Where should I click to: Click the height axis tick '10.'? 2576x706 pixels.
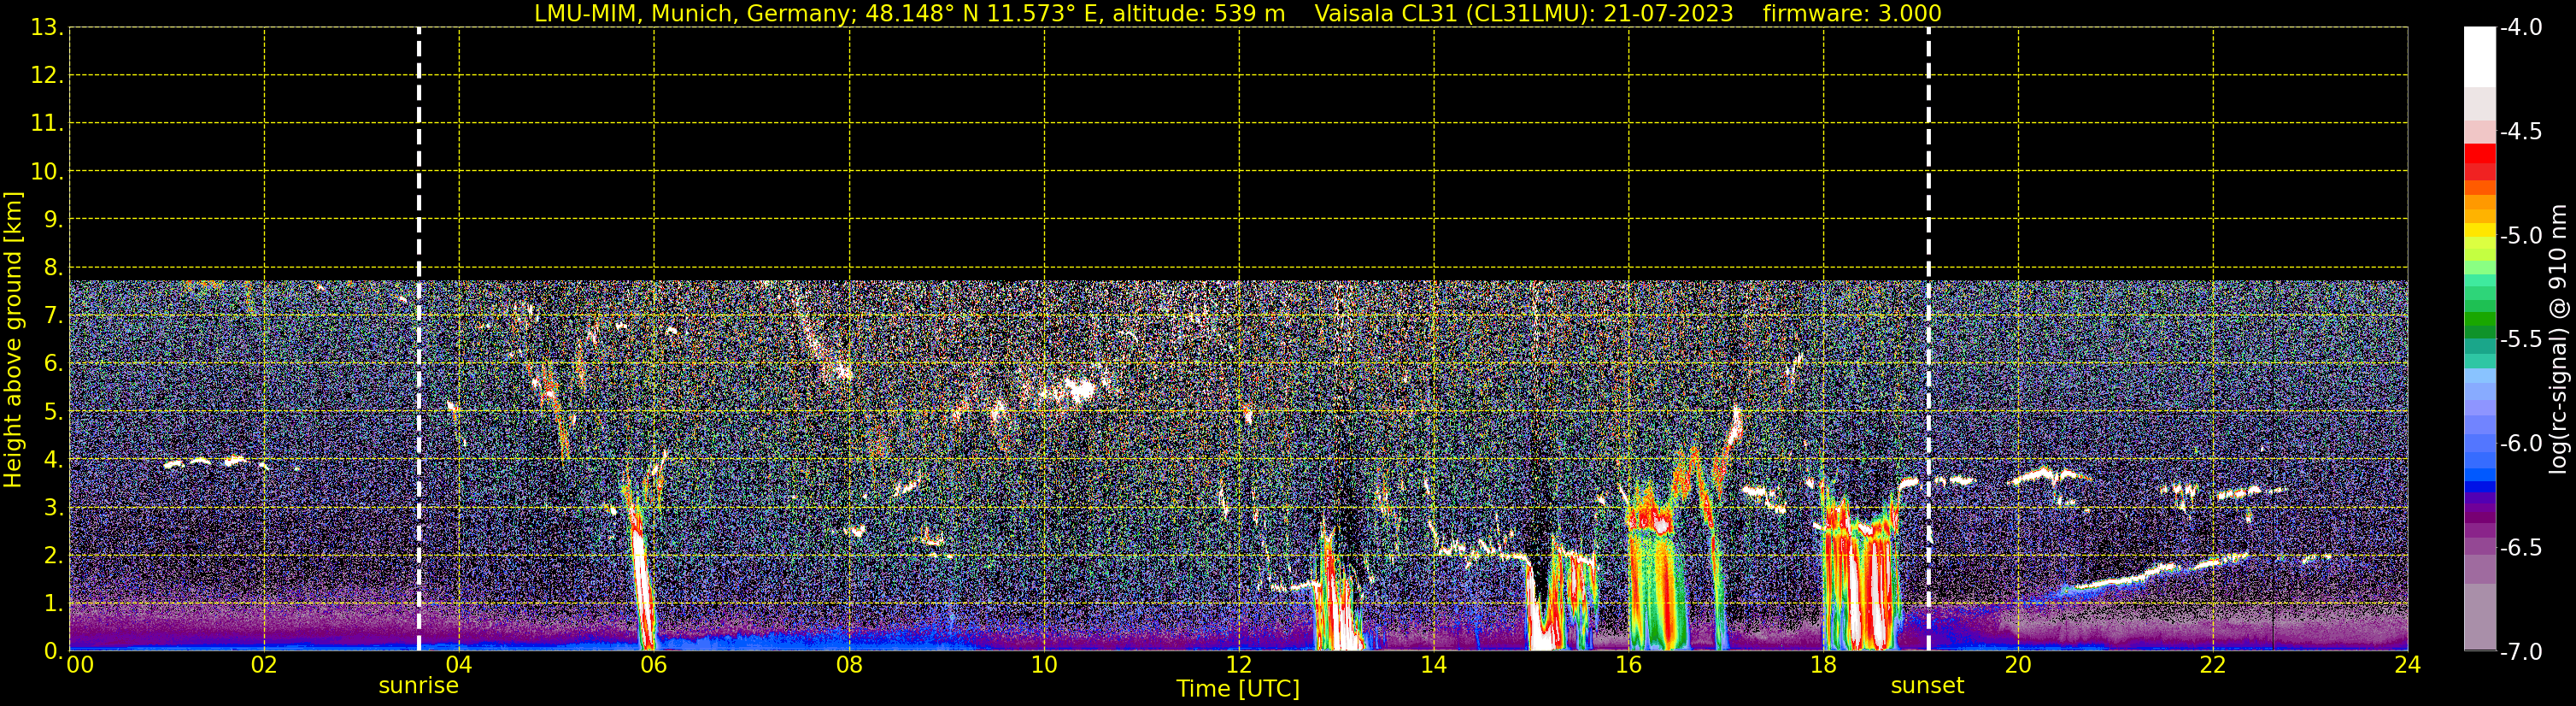[x=47, y=171]
